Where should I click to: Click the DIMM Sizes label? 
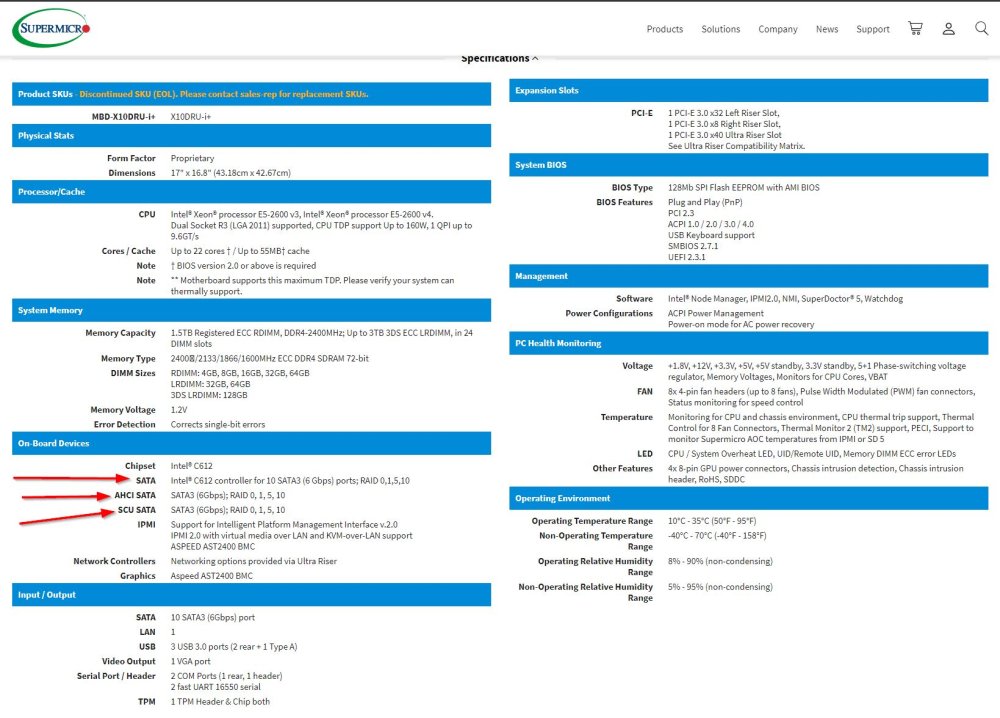click(x=133, y=373)
